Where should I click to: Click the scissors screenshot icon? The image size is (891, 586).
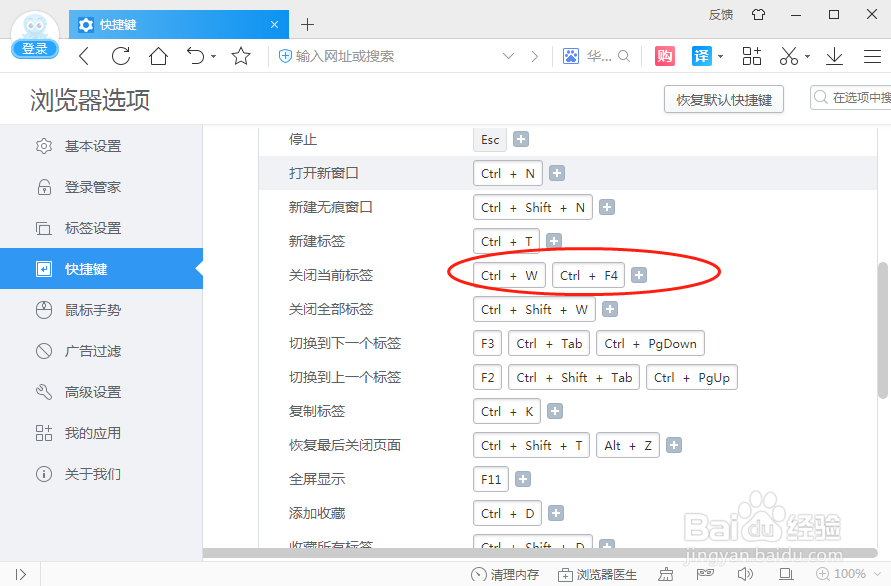789,56
